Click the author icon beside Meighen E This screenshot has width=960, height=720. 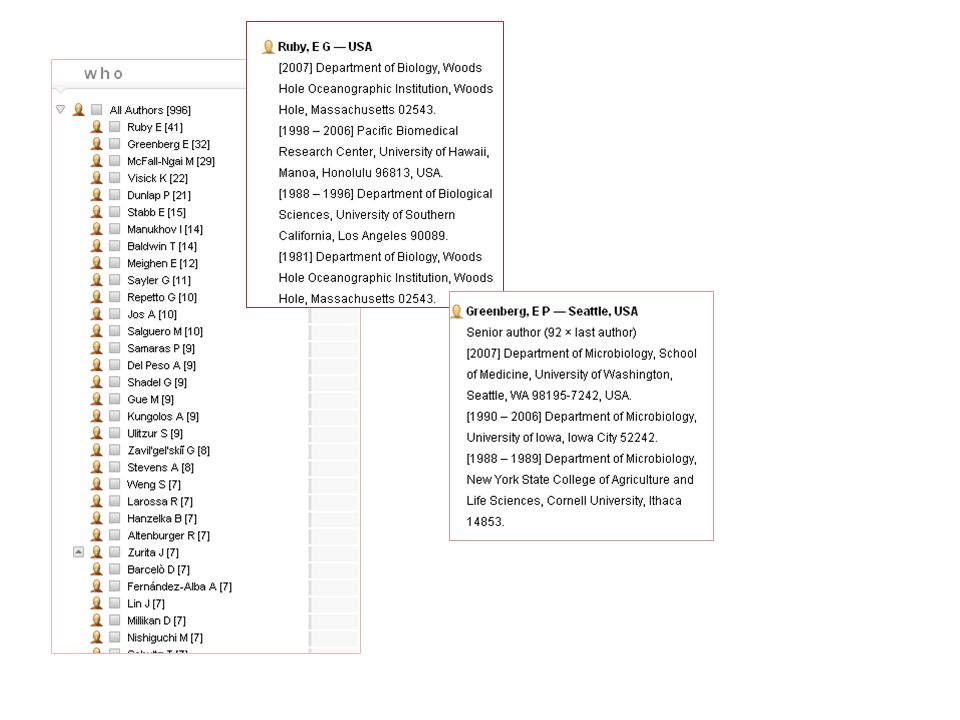[x=97, y=263]
